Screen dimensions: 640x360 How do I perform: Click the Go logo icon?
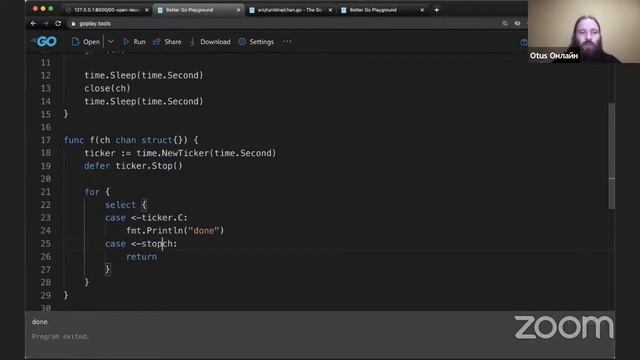pyautogui.click(x=44, y=42)
